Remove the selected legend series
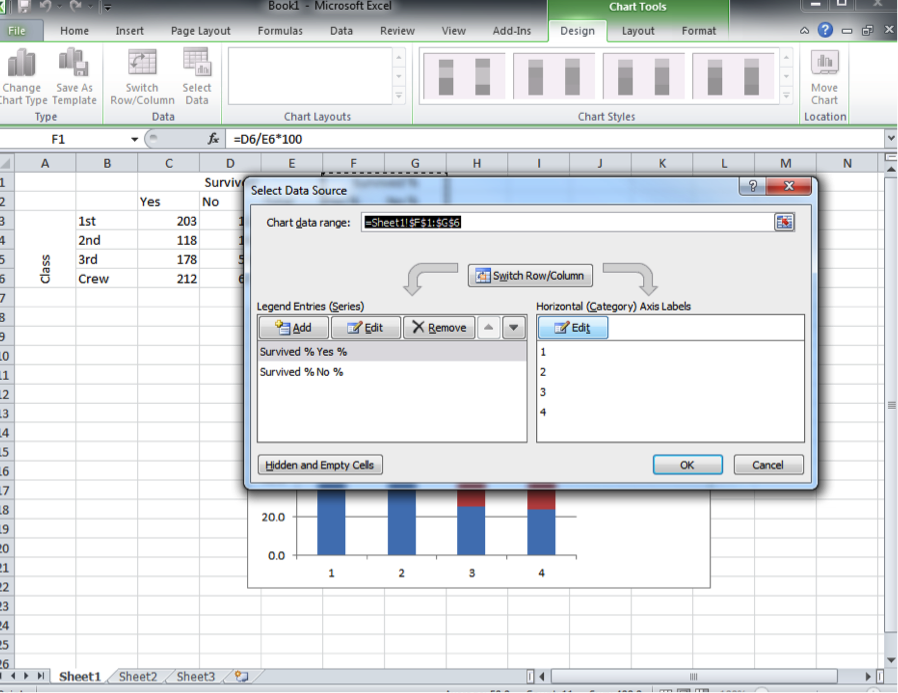The height and width of the screenshot is (693, 898). [438, 327]
